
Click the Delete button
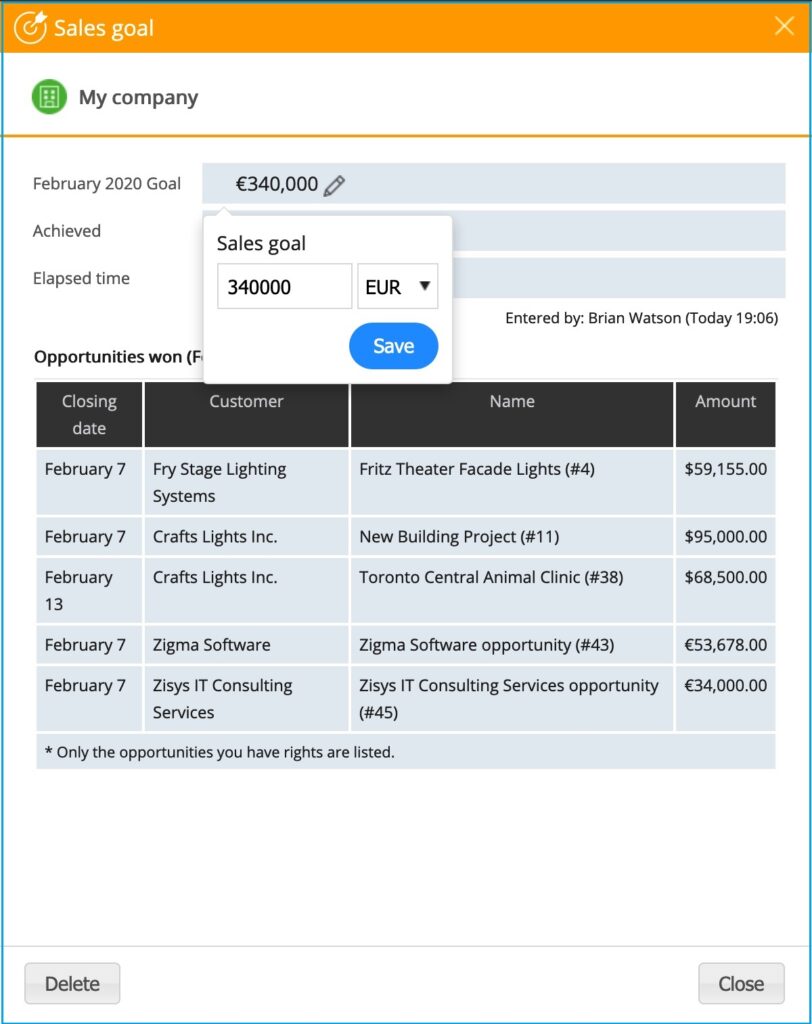click(72, 984)
